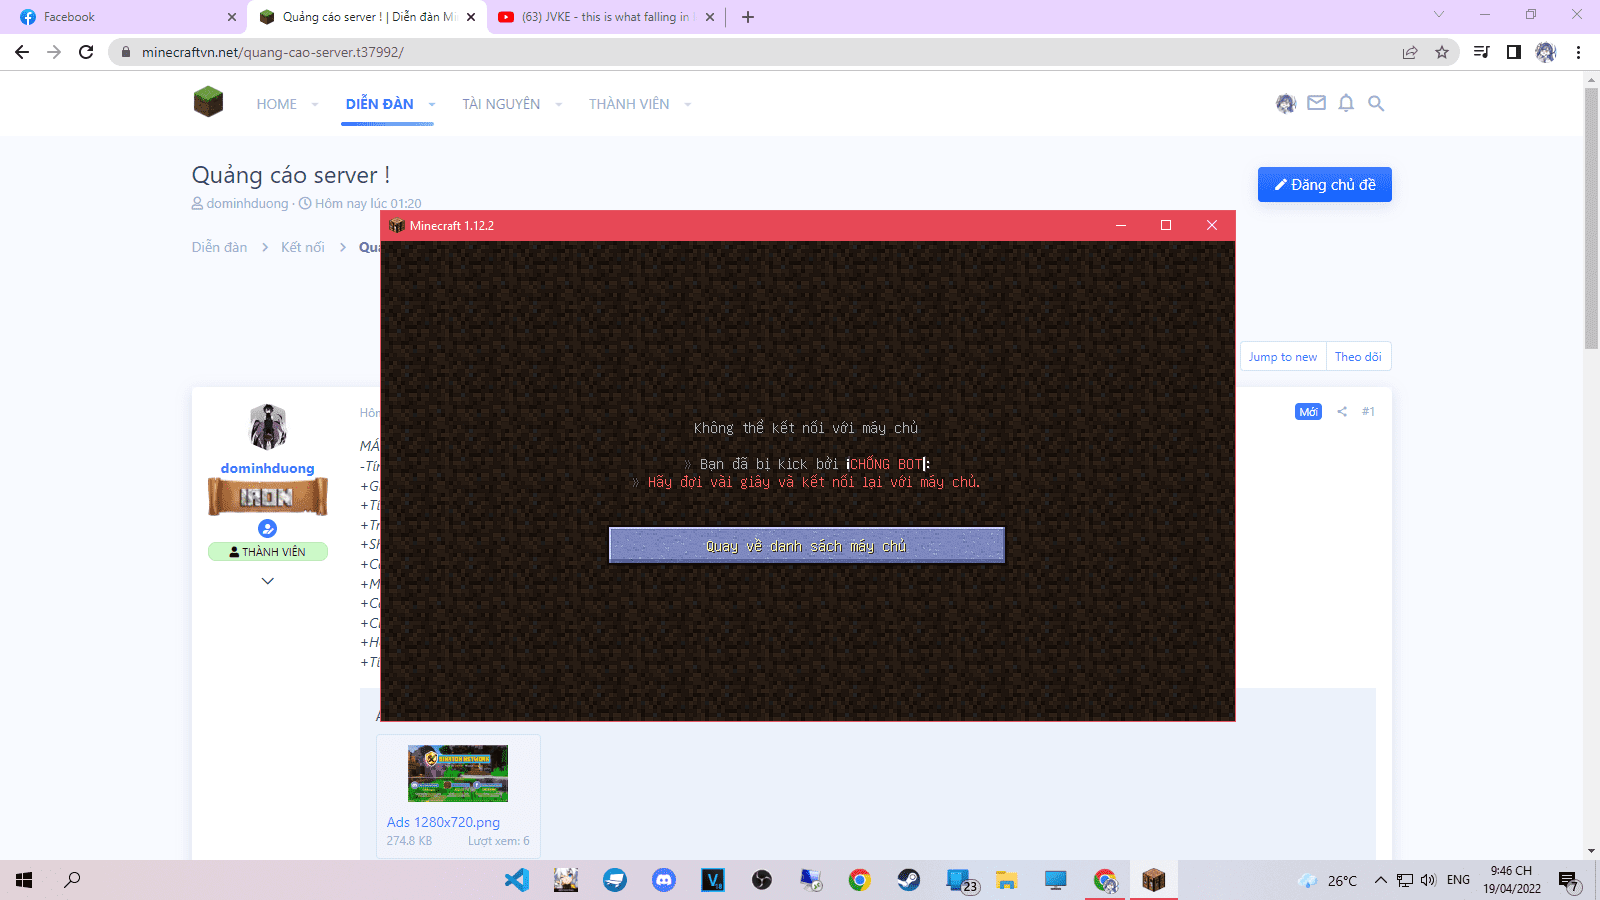Expand the DIỄN ĐÀN dropdown arrow
Viewport: 1600px width, 900px height.
(x=432, y=104)
